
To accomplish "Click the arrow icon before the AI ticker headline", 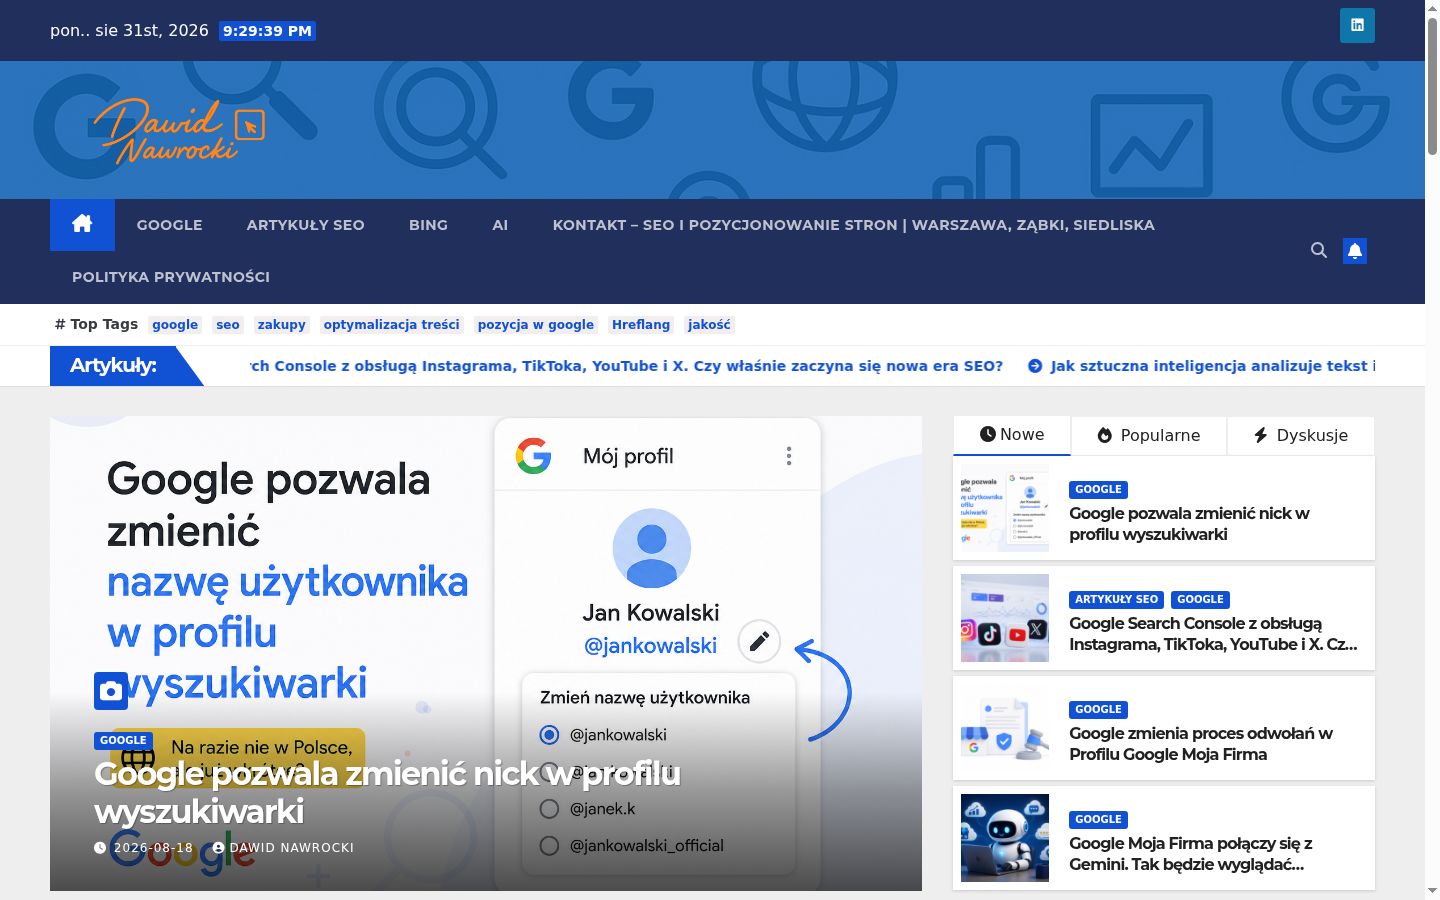I will [1035, 366].
